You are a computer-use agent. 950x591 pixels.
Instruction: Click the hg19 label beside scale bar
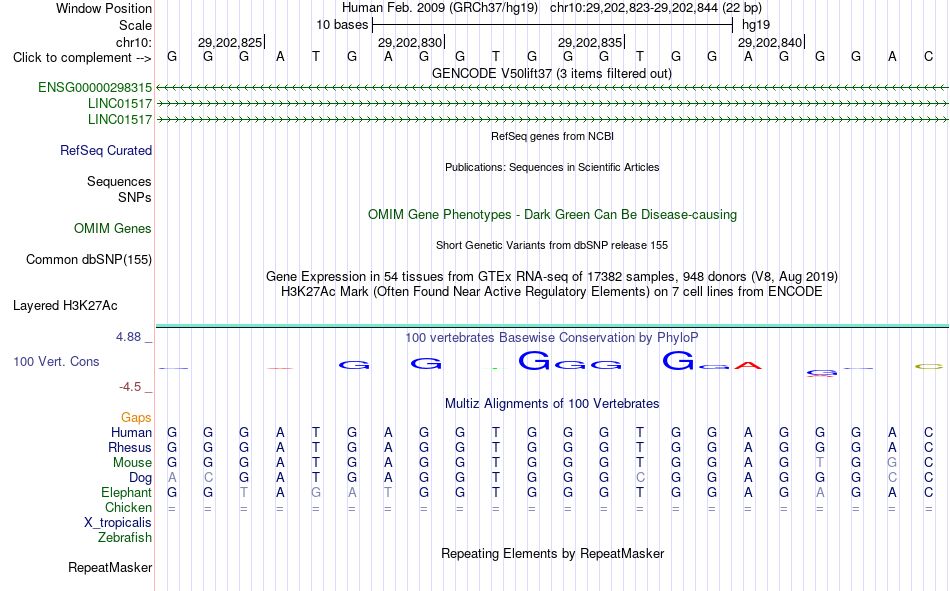[756, 25]
